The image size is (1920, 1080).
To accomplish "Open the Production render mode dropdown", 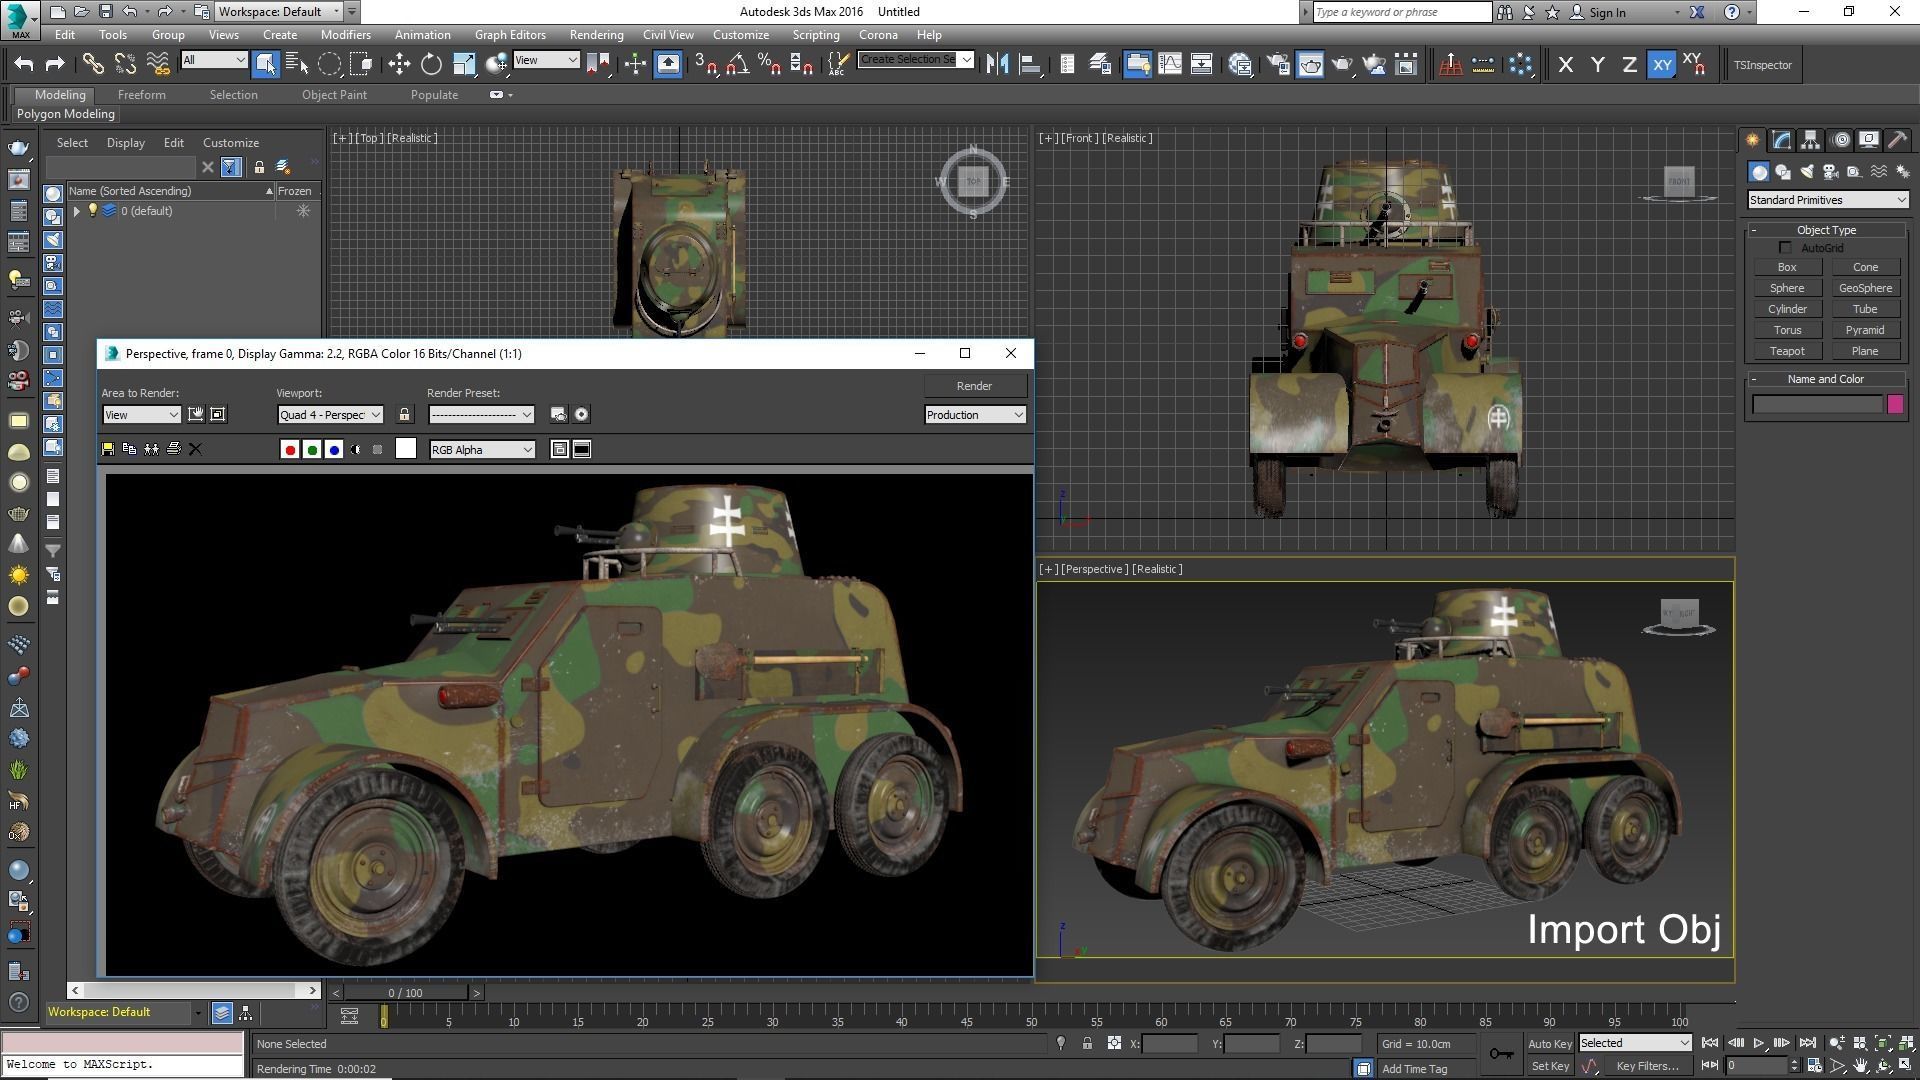I will point(975,415).
